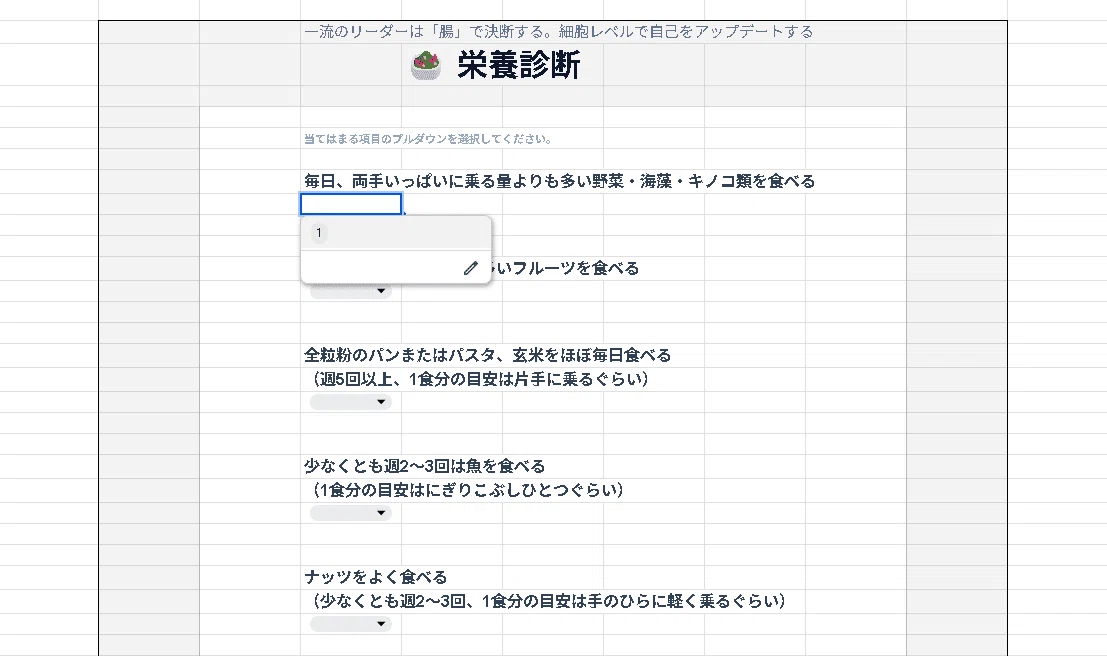Open dropdown under the whole grain bread question
Image resolution: width=1107 pixels, height=656 pixels.
(351, 402)
